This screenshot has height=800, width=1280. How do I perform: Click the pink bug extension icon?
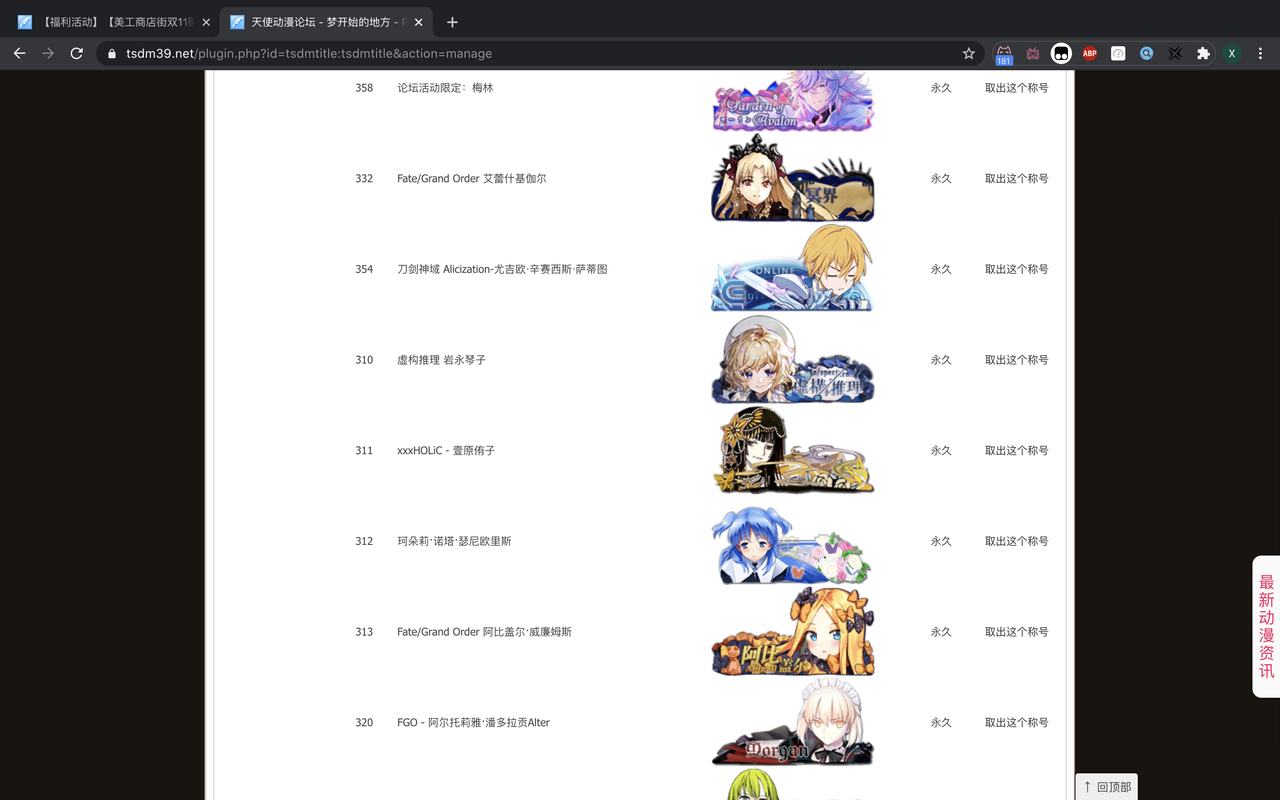pos(1033,53)
